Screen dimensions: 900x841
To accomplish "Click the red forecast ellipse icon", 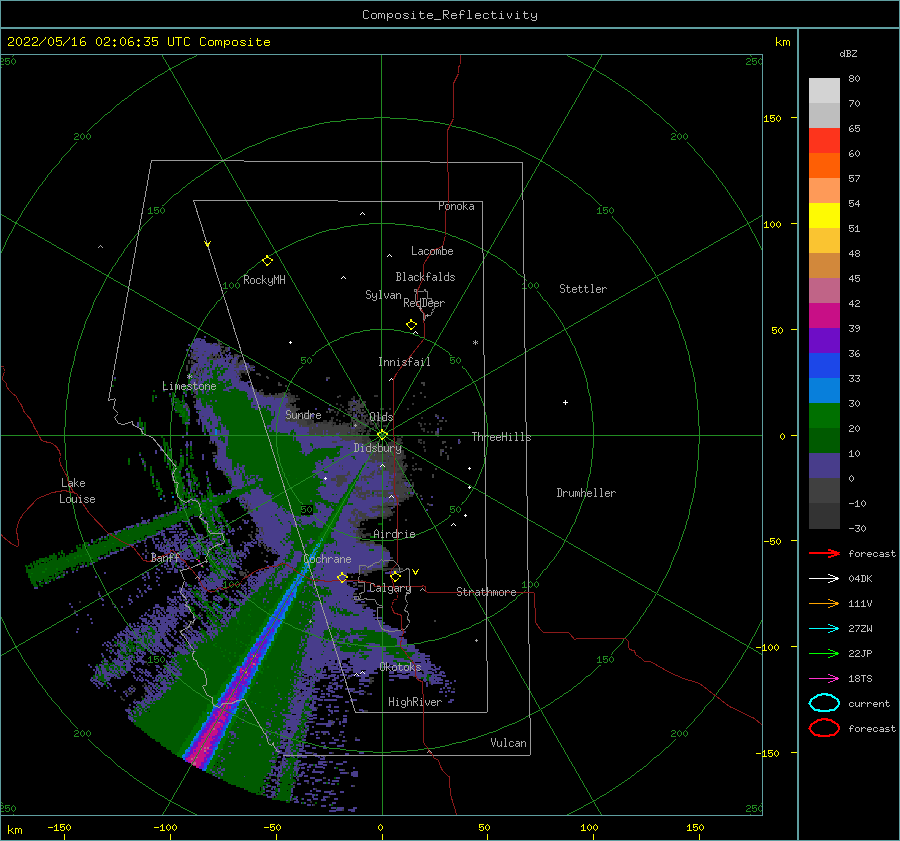I will pos(824,728).
